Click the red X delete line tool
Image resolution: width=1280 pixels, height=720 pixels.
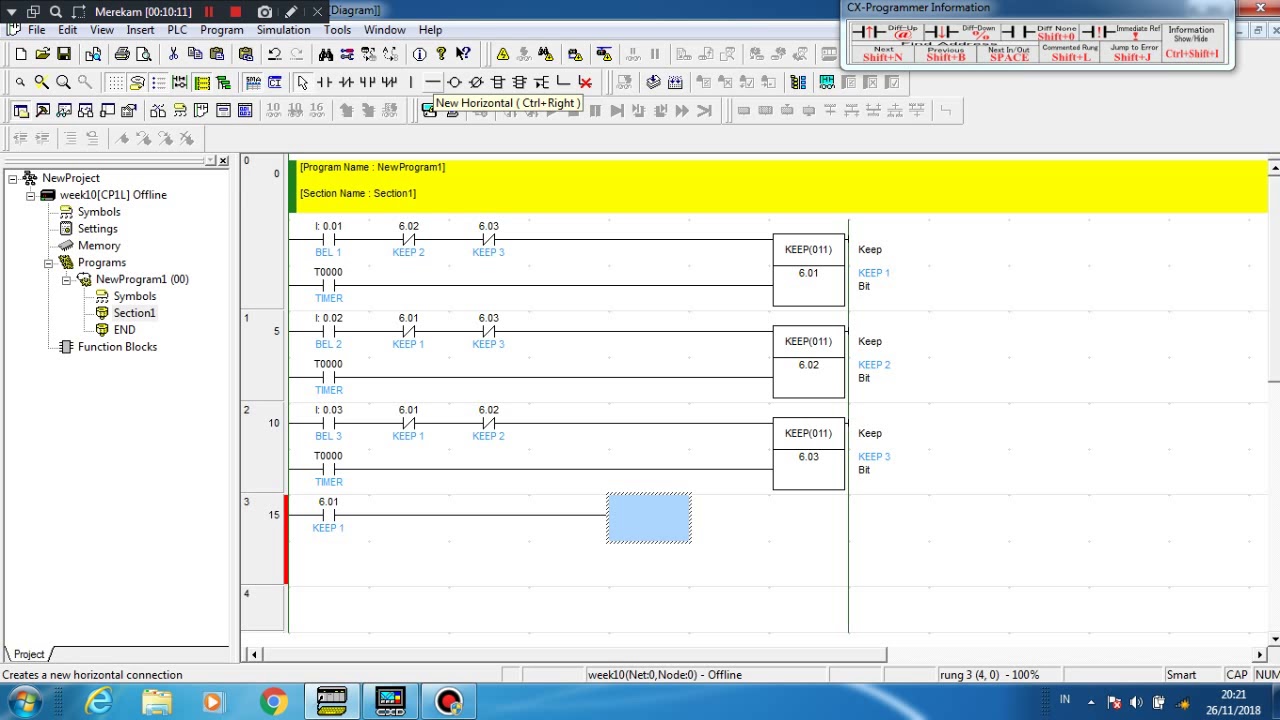(x=585, y=82)
